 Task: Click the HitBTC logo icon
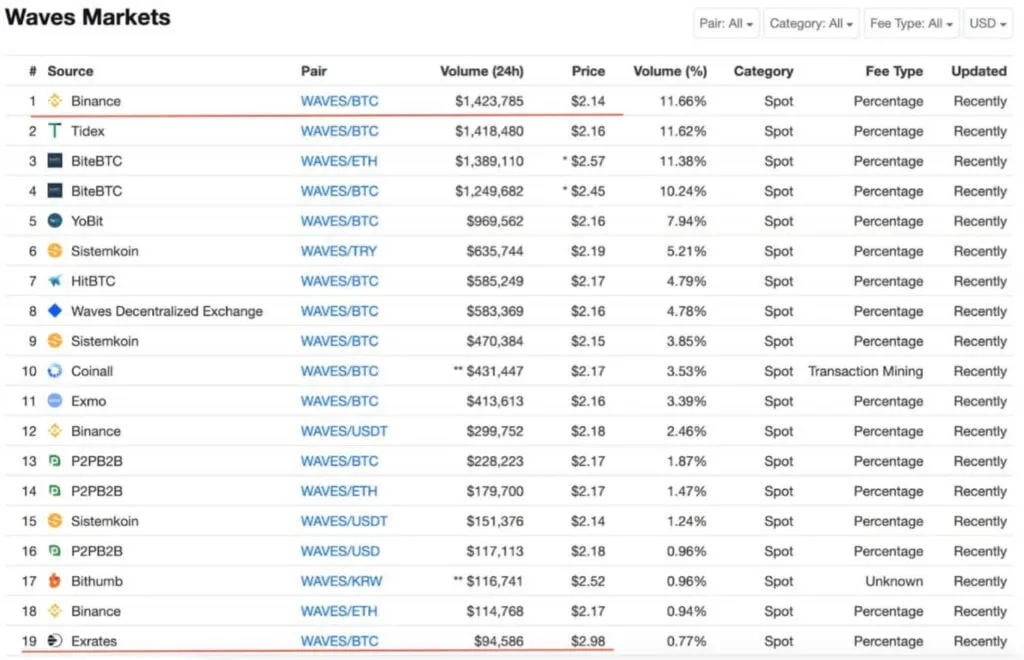coord(55,281)
